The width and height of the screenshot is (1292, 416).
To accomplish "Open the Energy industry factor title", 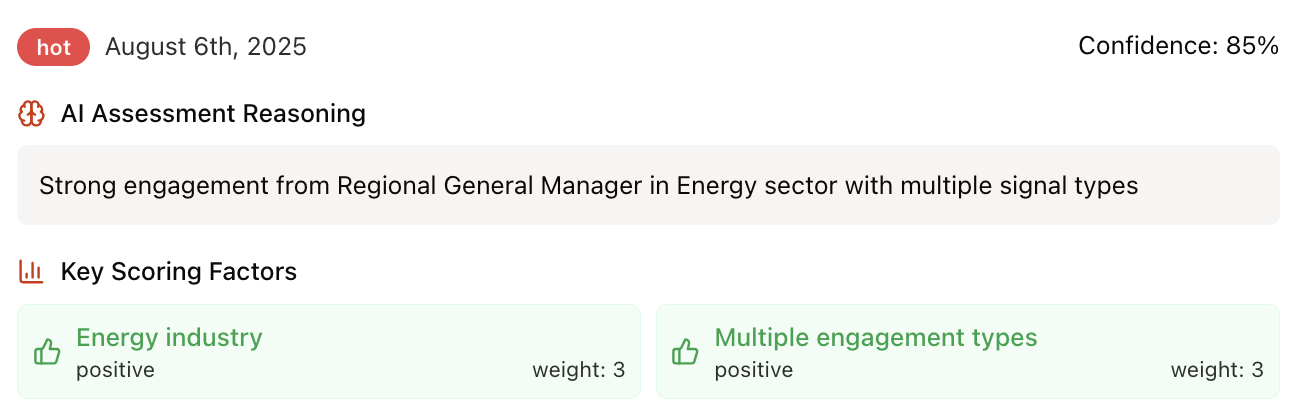I will [169, 338].
